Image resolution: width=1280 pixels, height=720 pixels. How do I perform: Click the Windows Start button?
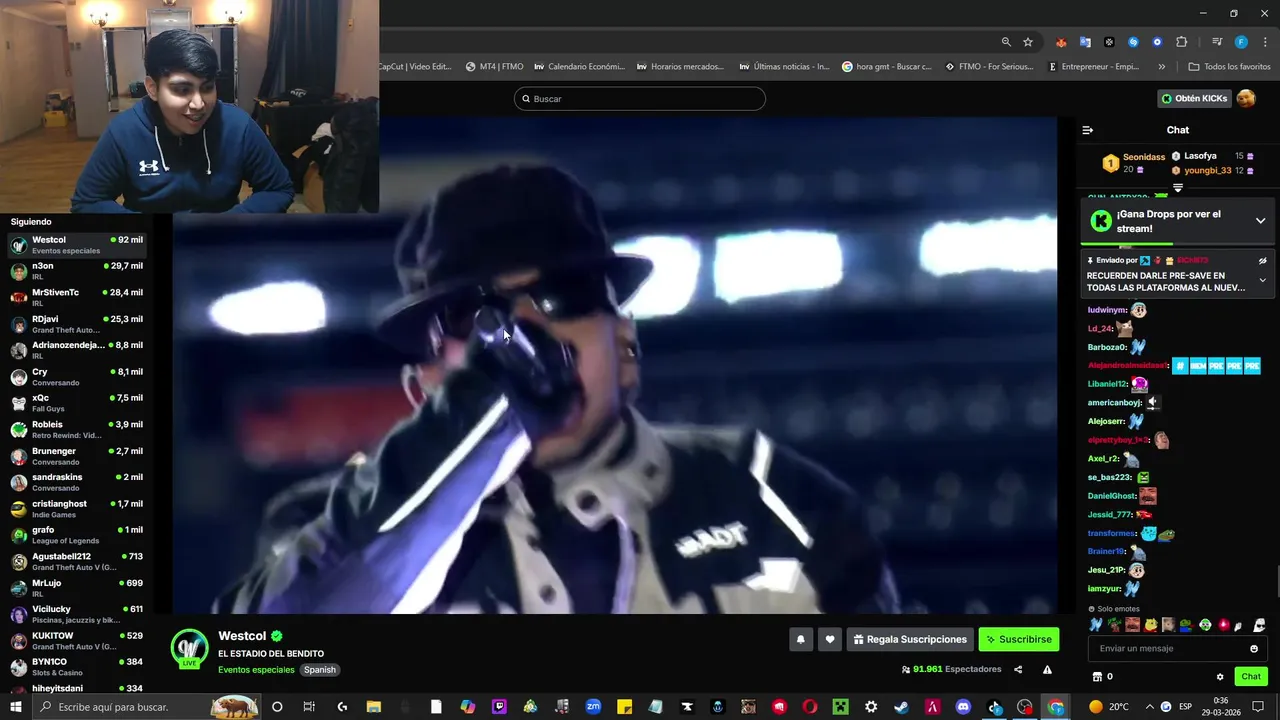point(16,707)
